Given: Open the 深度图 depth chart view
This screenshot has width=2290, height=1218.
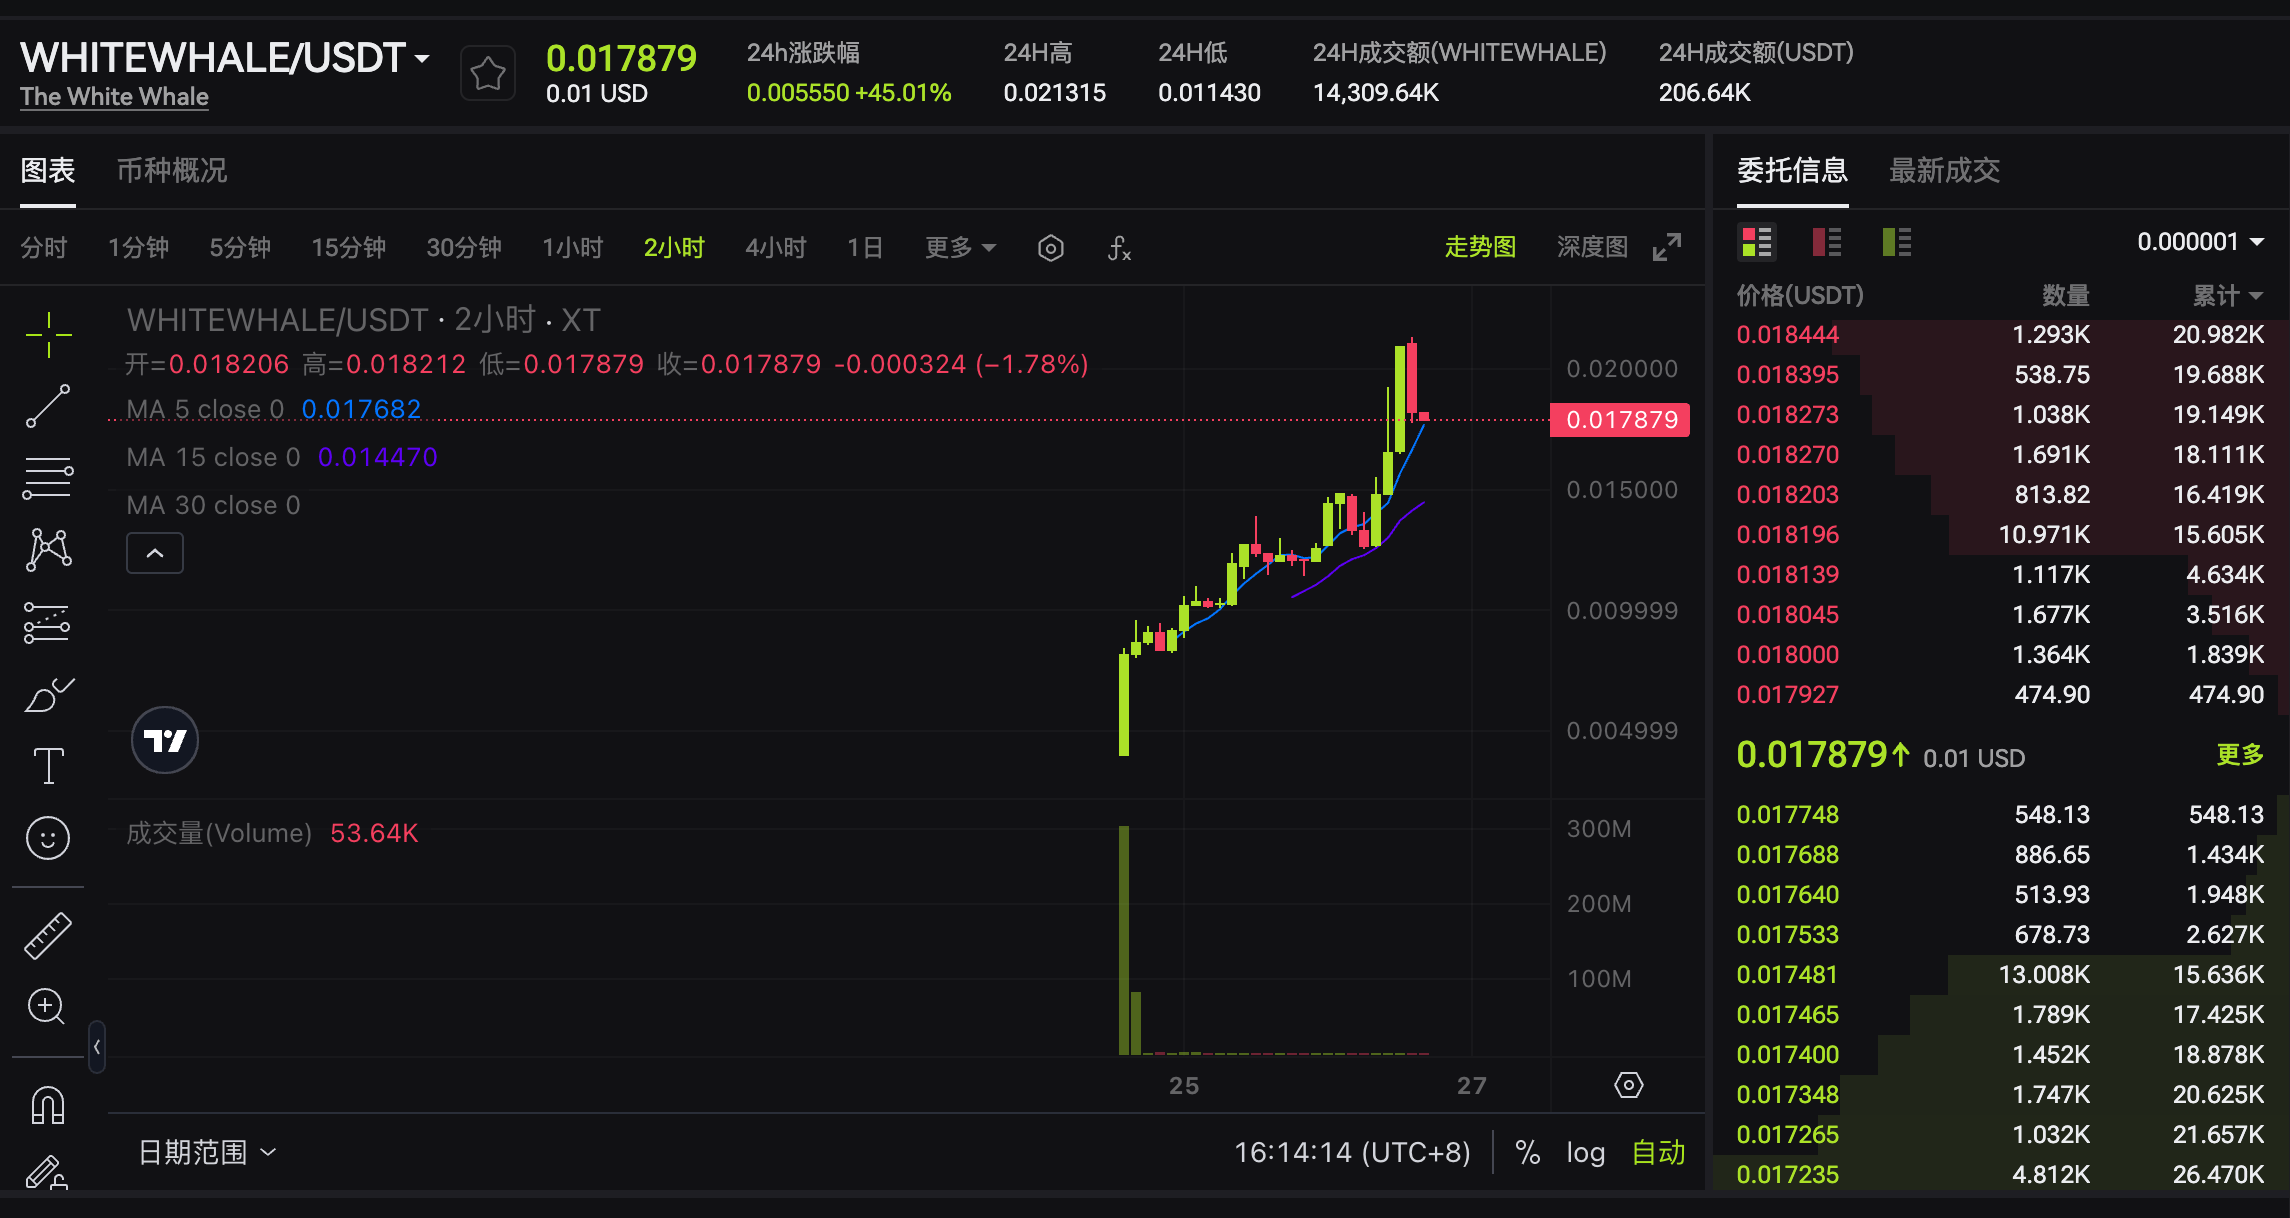Looking at the screenshot, I should click(1592, 247).
